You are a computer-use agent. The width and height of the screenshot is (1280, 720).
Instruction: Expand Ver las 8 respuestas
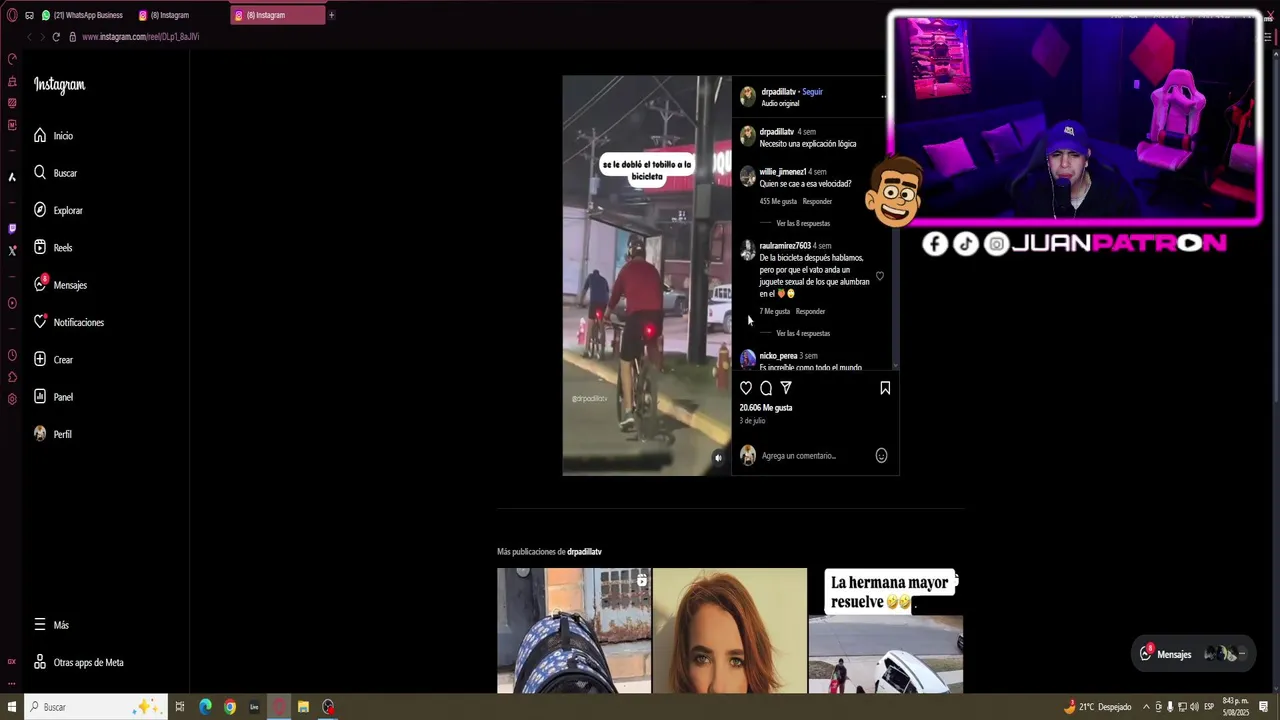pos(803,223)
